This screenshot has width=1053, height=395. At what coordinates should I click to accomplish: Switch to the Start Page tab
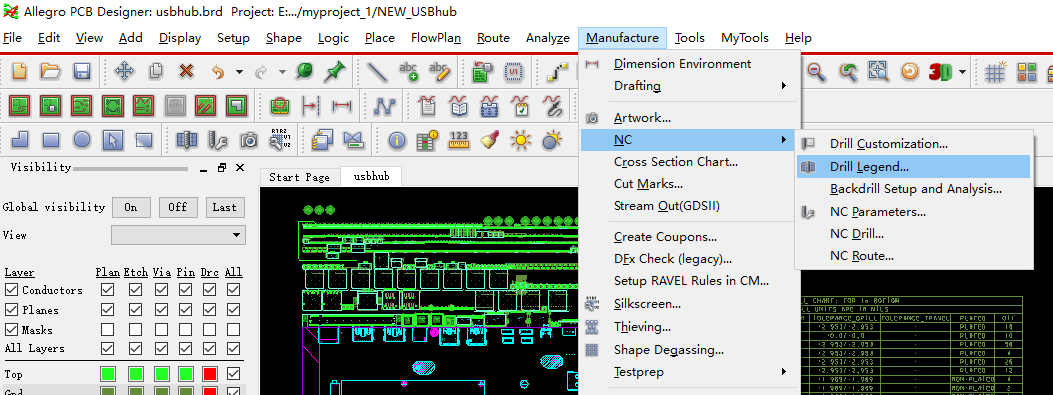(300, 177)
